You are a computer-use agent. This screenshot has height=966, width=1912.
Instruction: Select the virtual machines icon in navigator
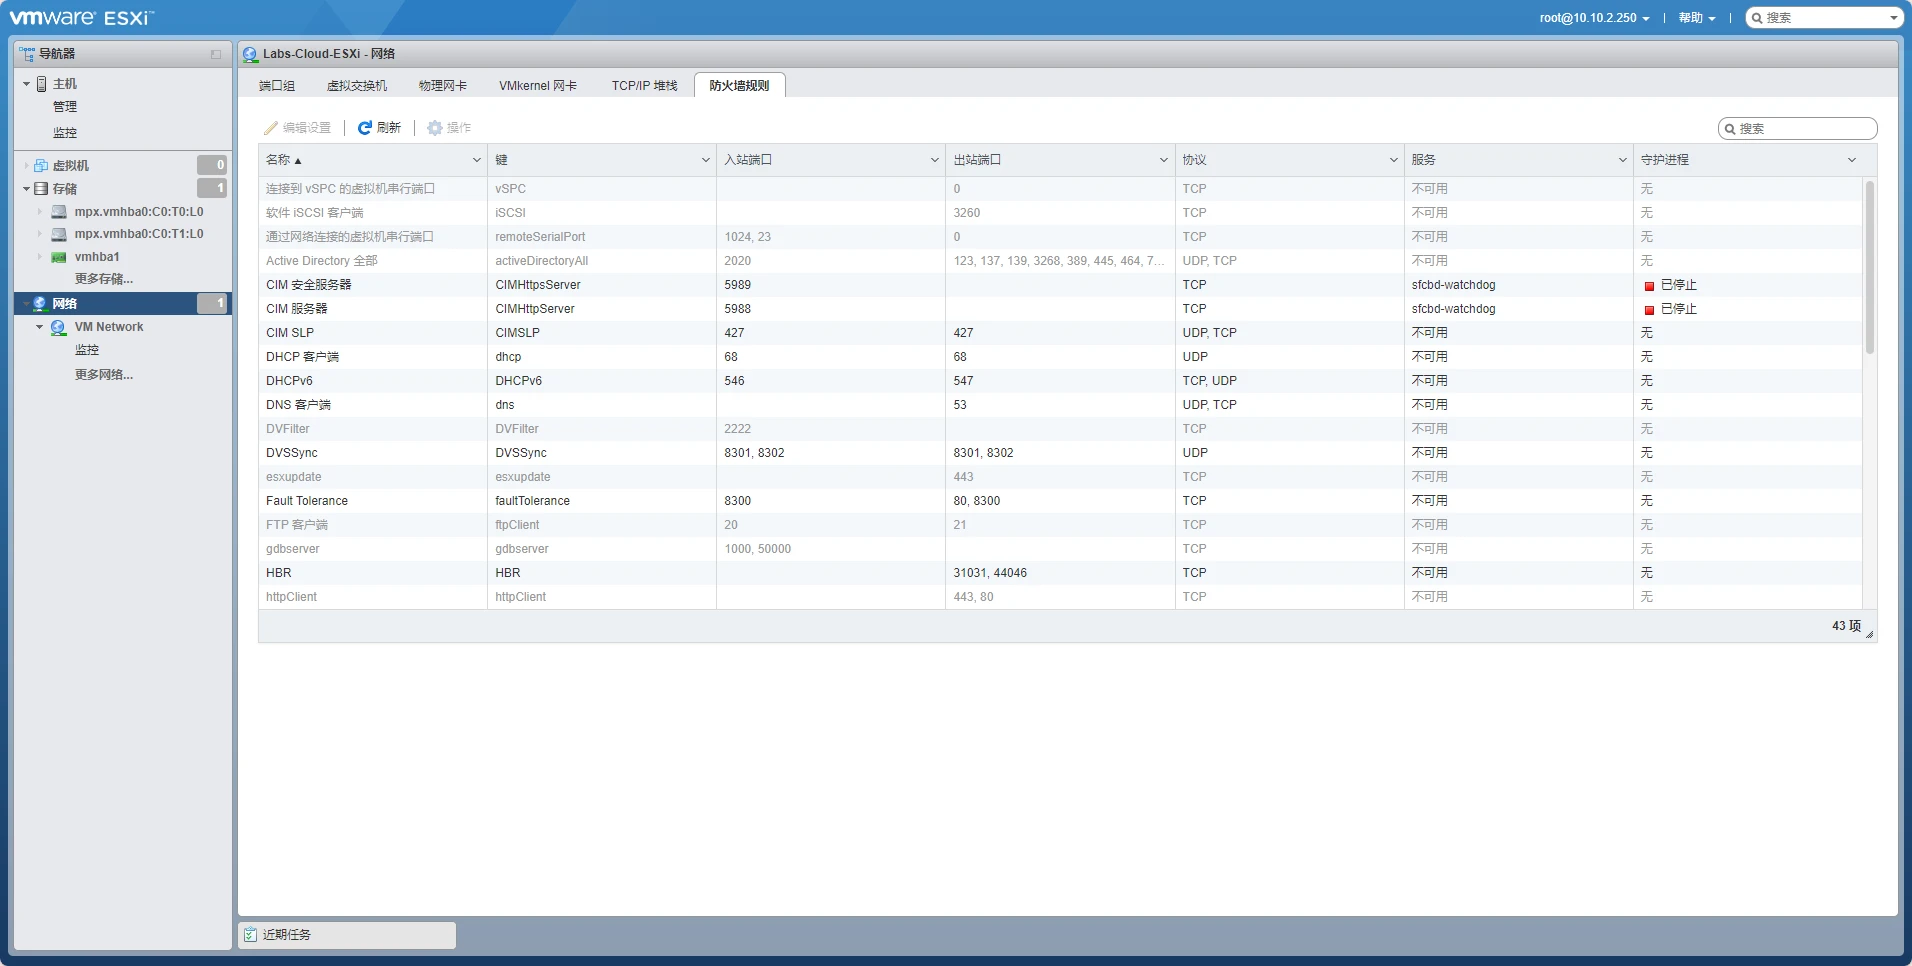41,166
